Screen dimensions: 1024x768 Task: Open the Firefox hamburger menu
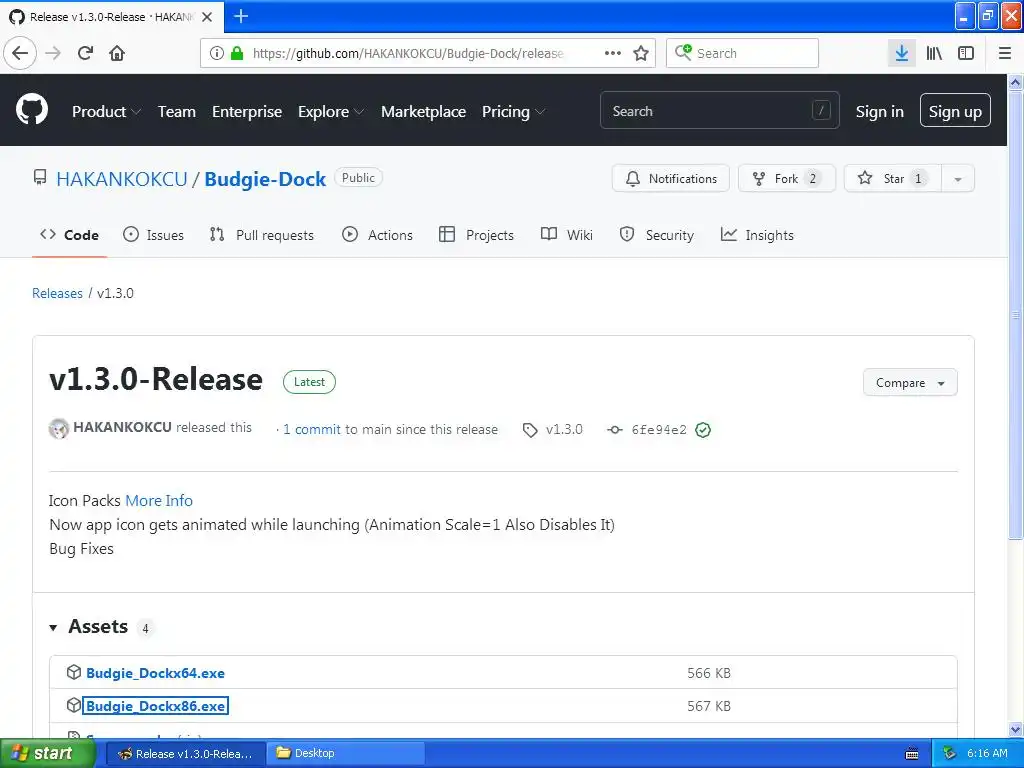click(x=1005, y=53)
